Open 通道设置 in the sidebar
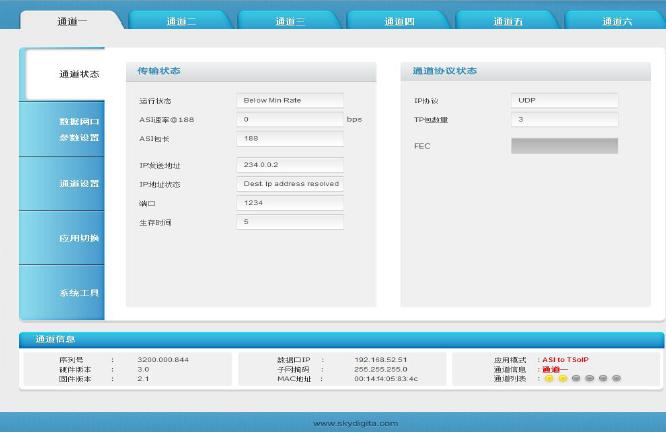The width and height of the screenshot is (666, 433). coord(79,184)
